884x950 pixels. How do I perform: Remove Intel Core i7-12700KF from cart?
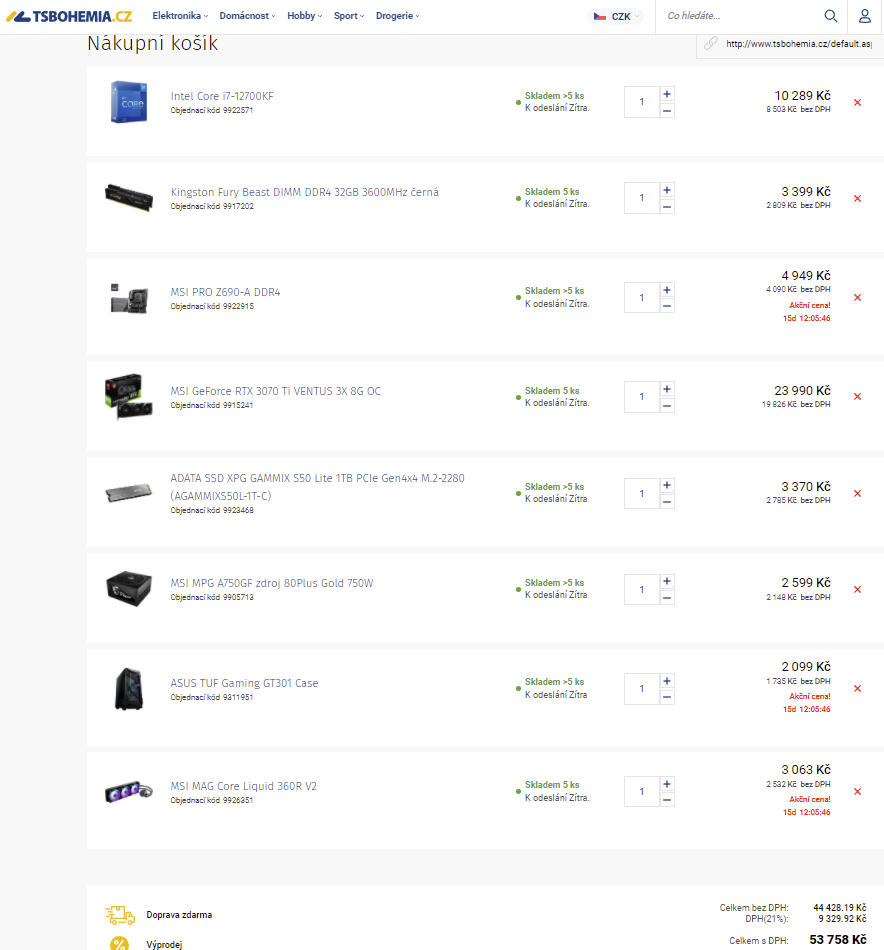857,102
